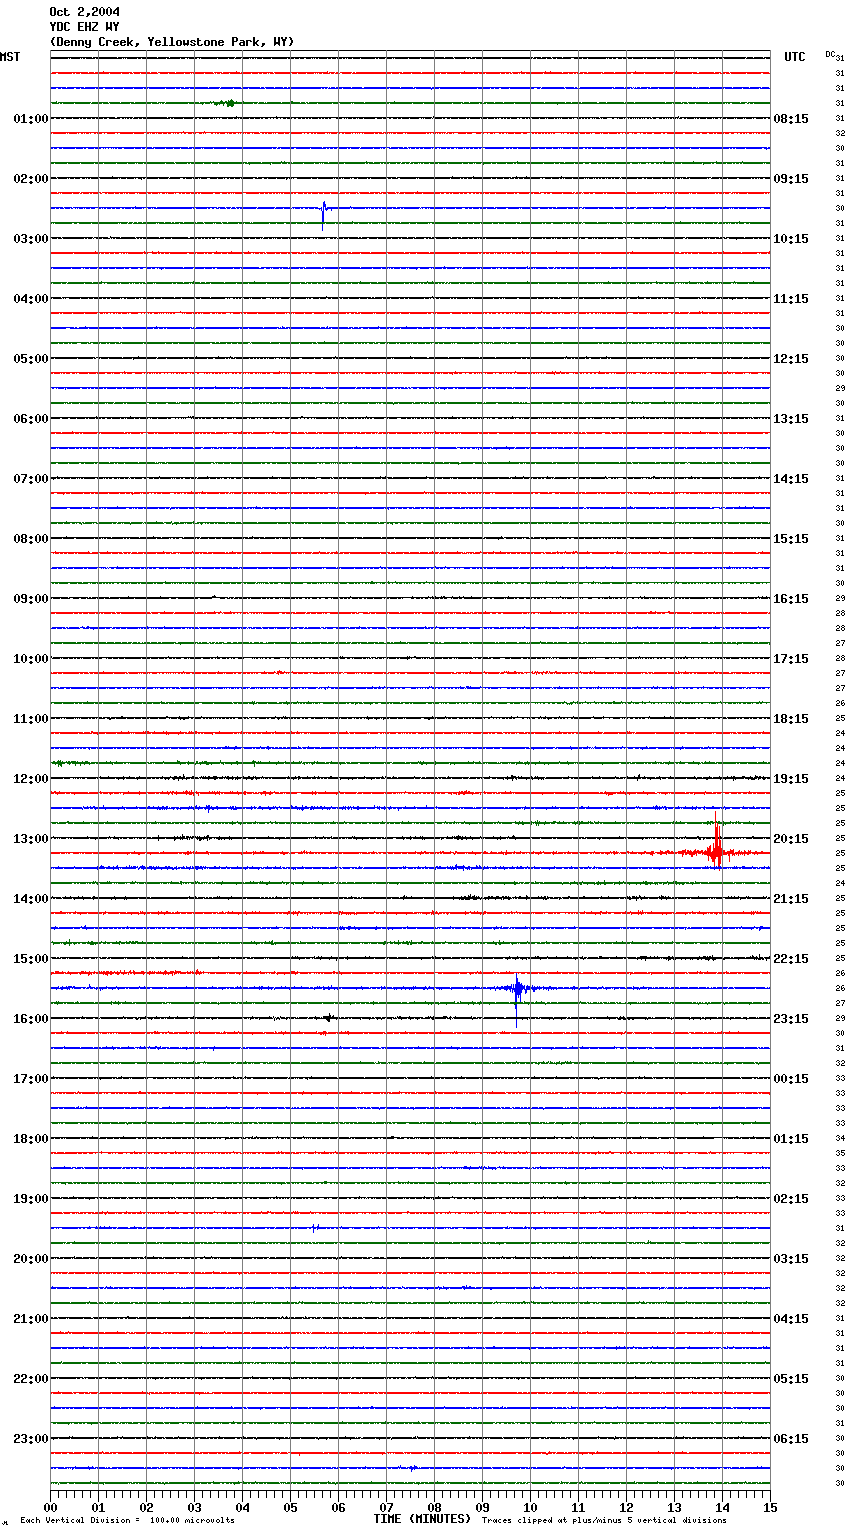
Task: Select the station code 'YDC EHZ WY'
Action: coord(84,27)
